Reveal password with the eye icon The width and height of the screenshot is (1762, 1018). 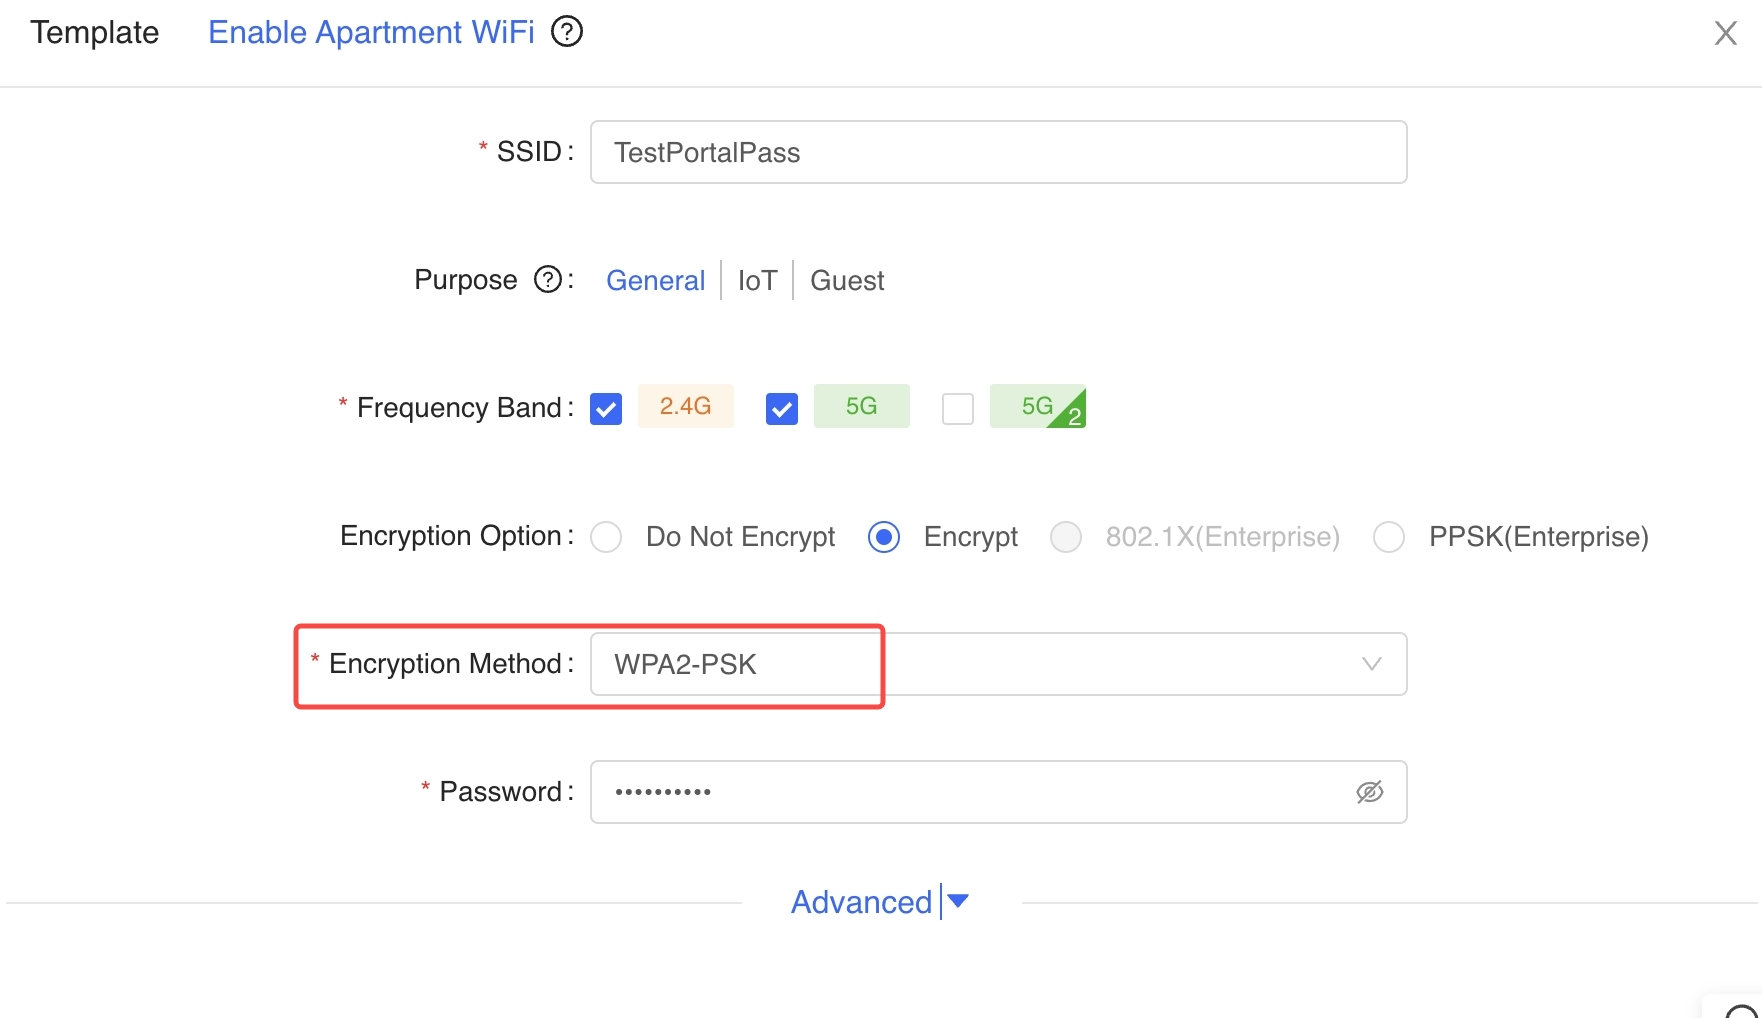pyautogui.click(x=1370, y=792)
